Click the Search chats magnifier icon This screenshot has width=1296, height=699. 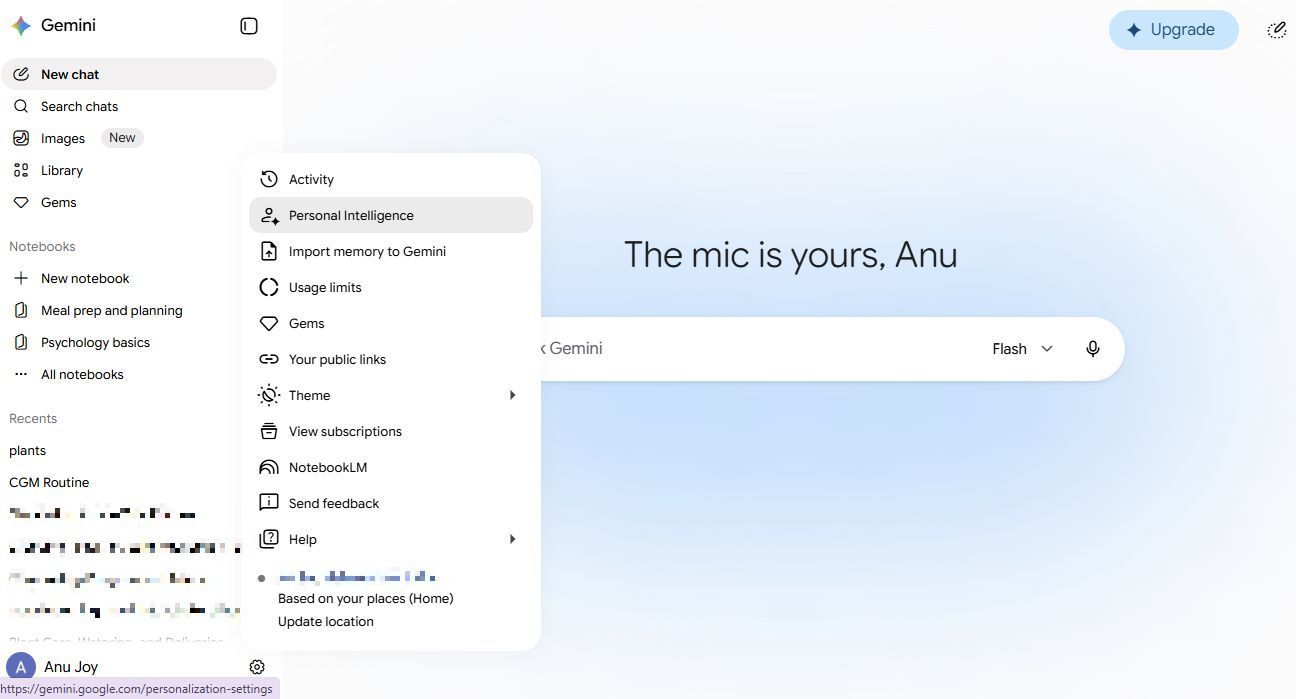[21, 106]
